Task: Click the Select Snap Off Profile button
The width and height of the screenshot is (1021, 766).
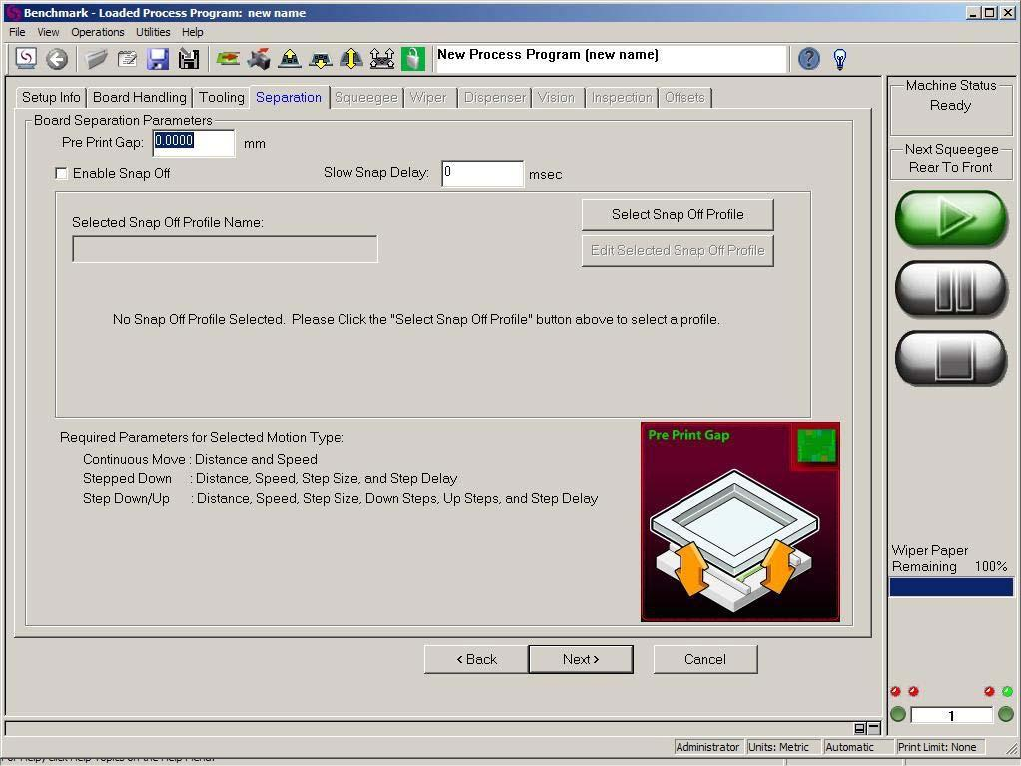Action: point(677,214)
